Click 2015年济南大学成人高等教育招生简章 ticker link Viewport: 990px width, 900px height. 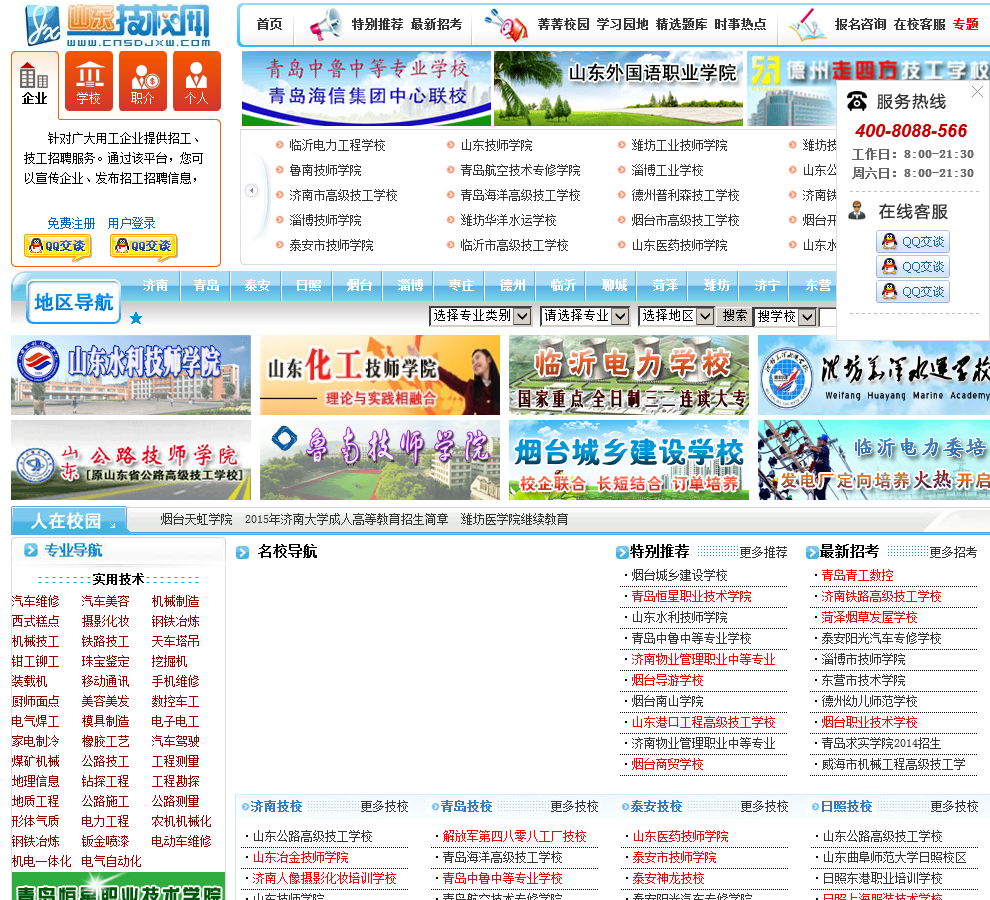point(347,519)
